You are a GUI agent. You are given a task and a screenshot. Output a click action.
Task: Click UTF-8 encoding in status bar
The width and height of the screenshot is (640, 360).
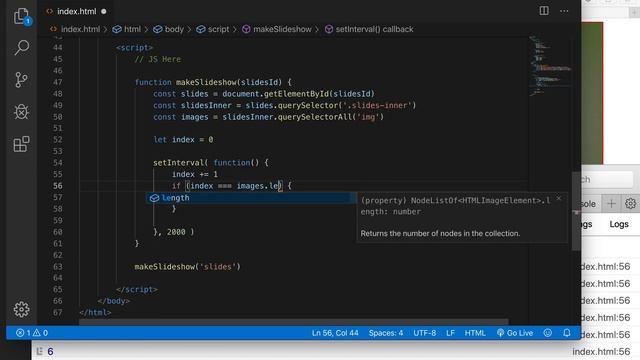point(424,333)
